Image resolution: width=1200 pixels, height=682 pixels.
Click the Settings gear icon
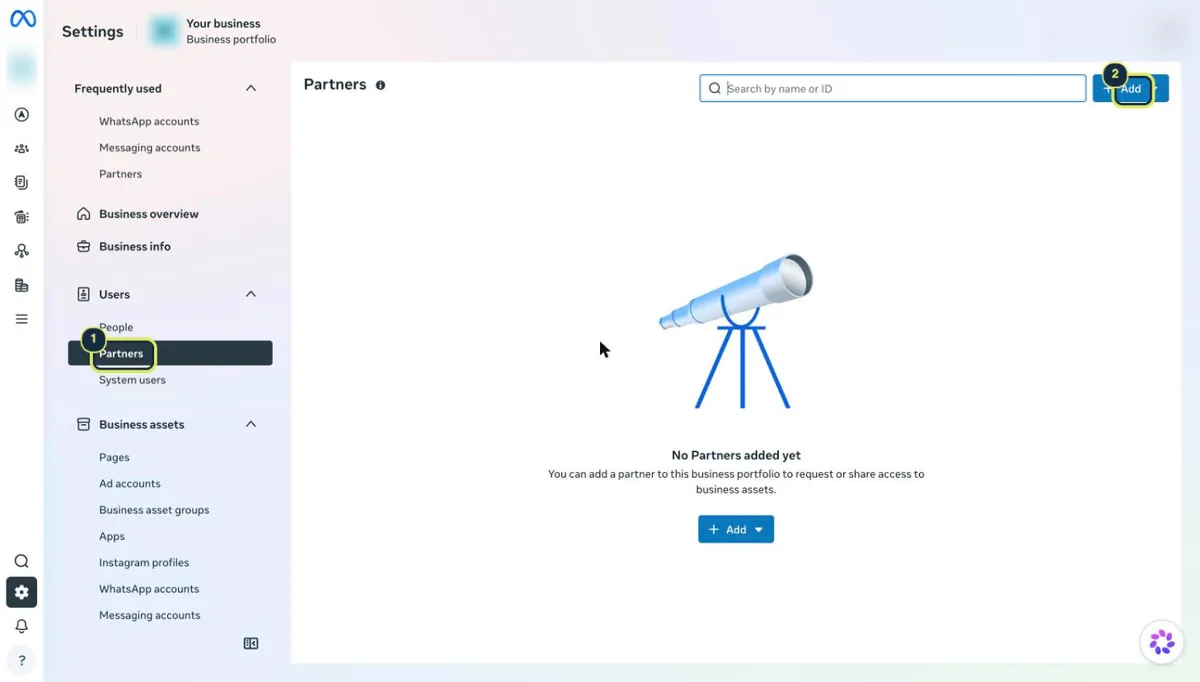pyautogui.click(x=22, y=592)
